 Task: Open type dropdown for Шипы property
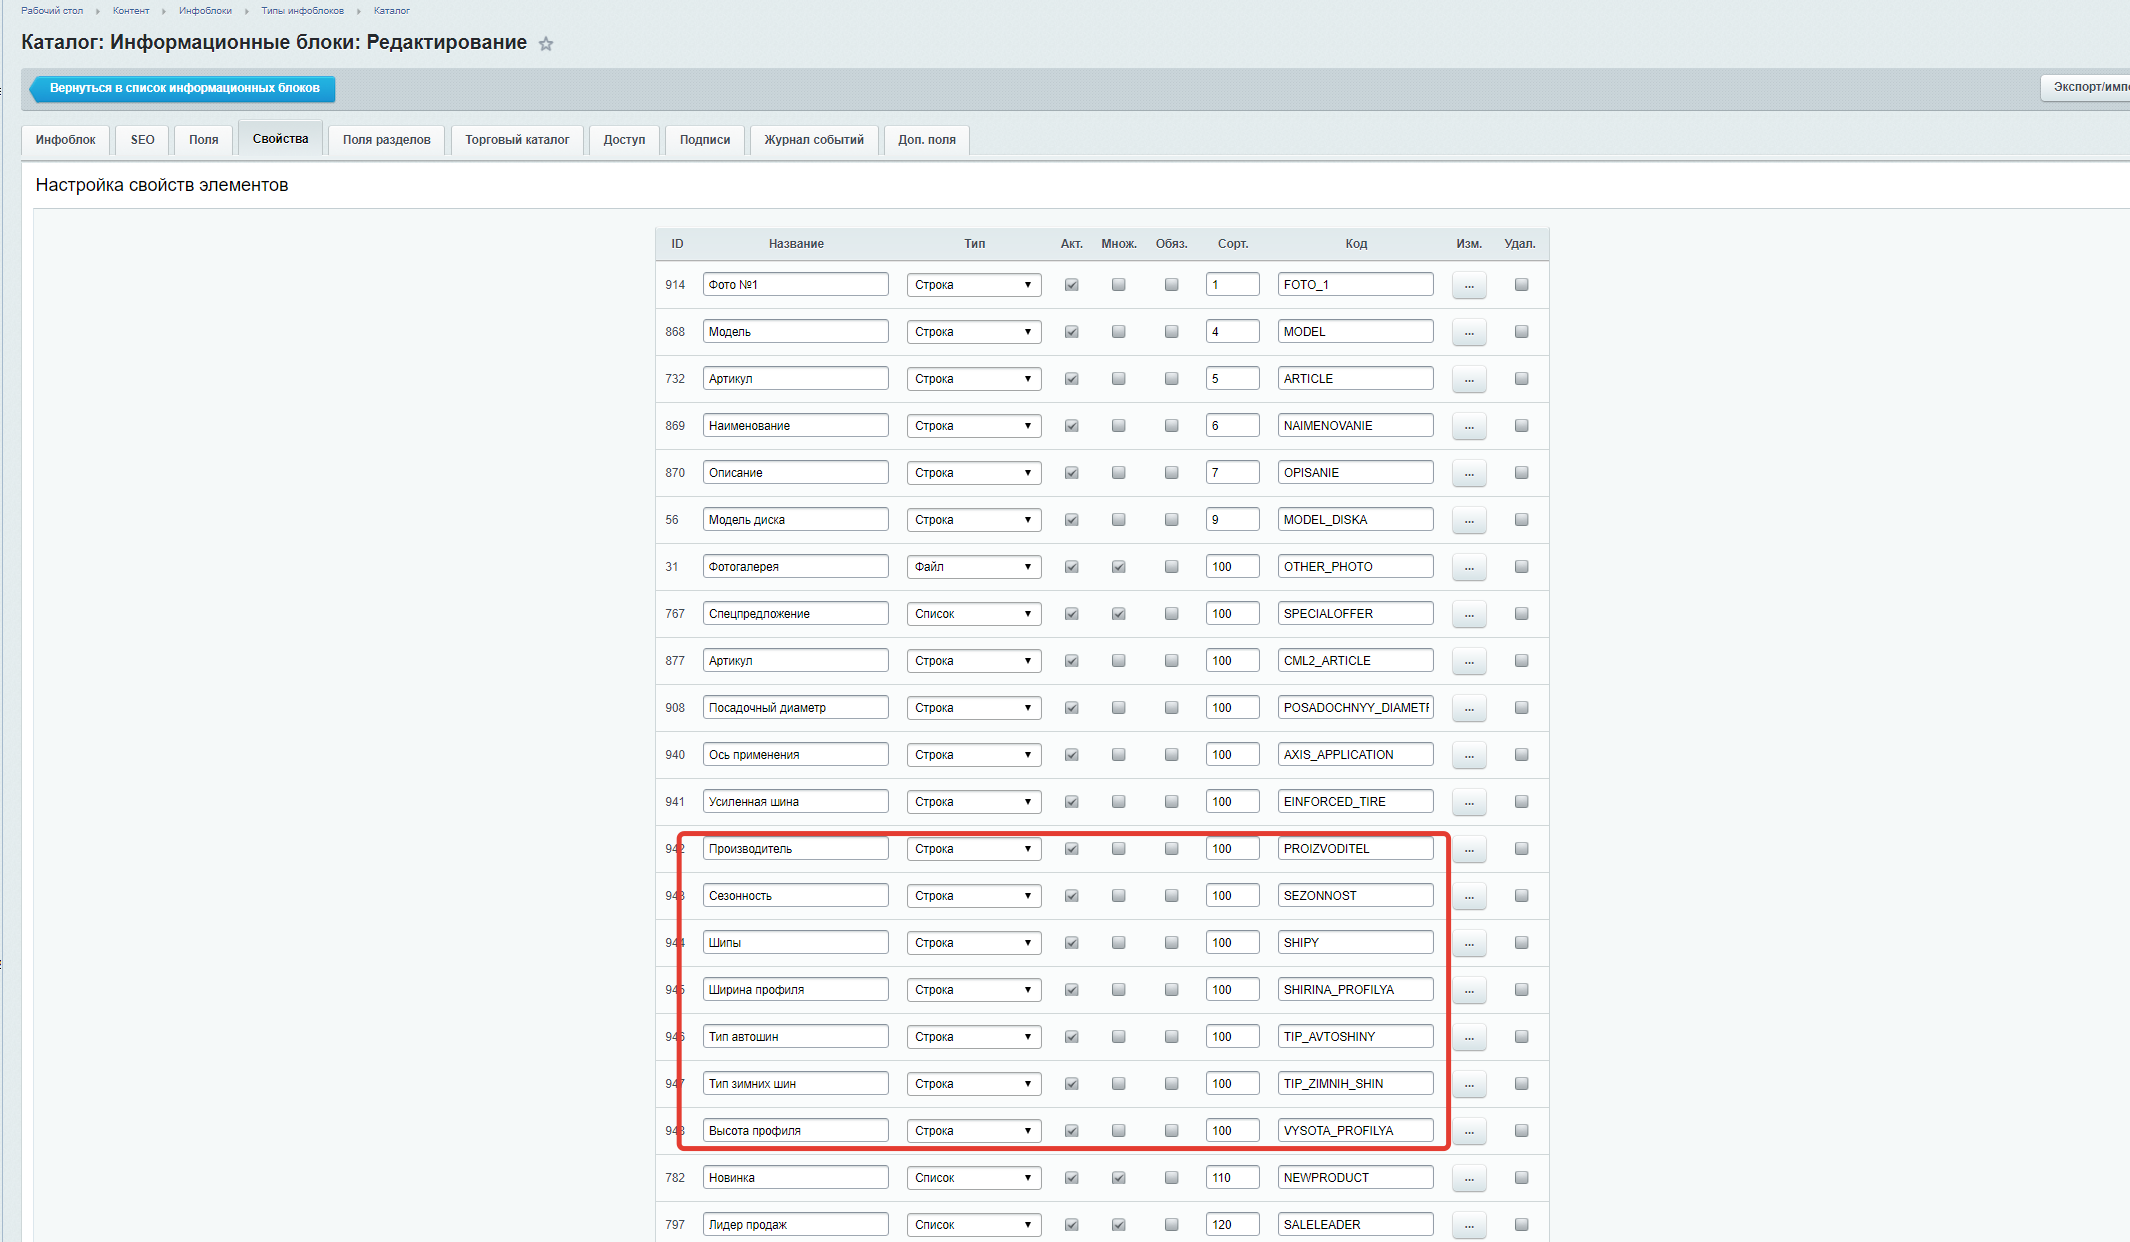tap(974, 943)
